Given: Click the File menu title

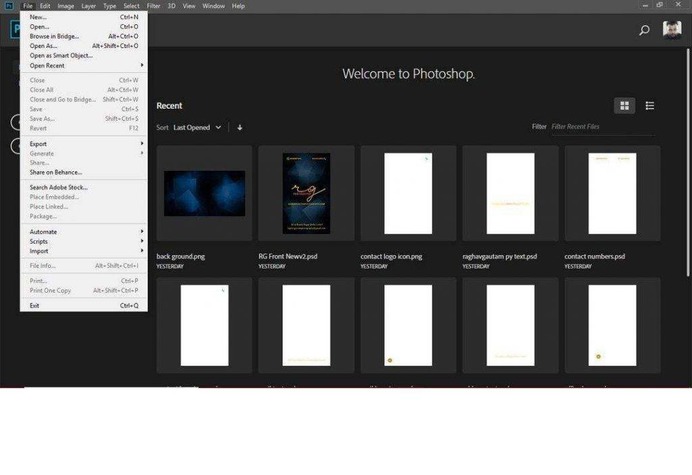Looking at the screenshot, I should click(27, 6).
